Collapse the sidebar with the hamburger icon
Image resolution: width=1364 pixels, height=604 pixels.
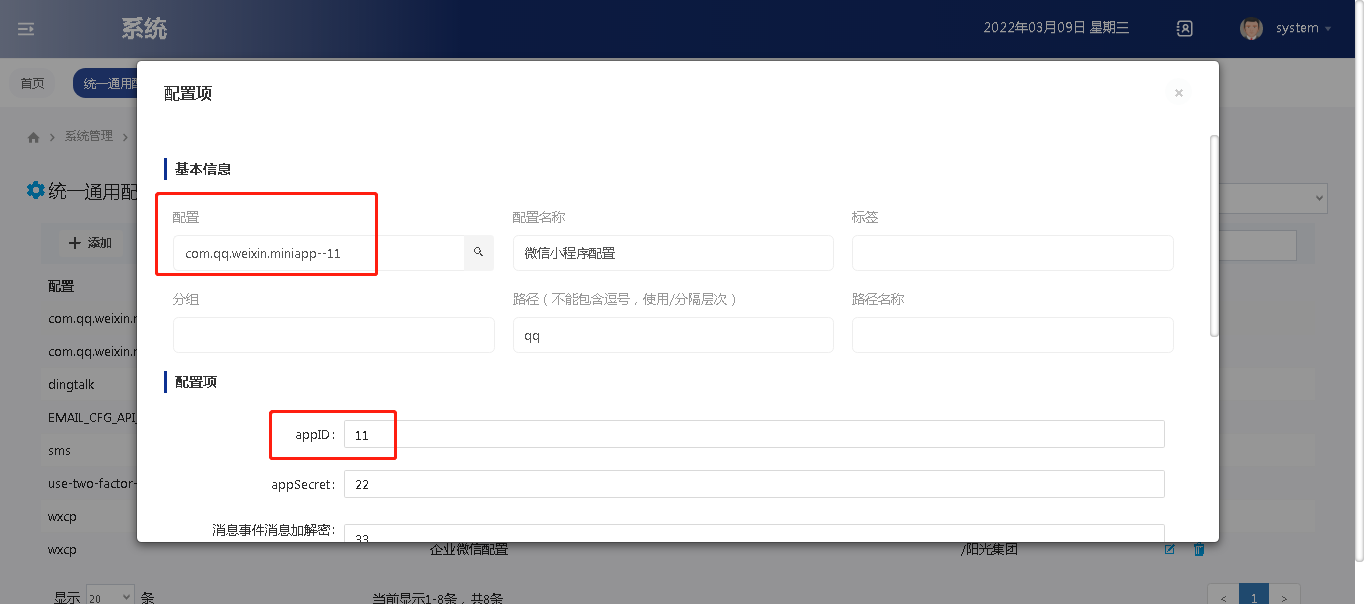click(x=26, y=29)
